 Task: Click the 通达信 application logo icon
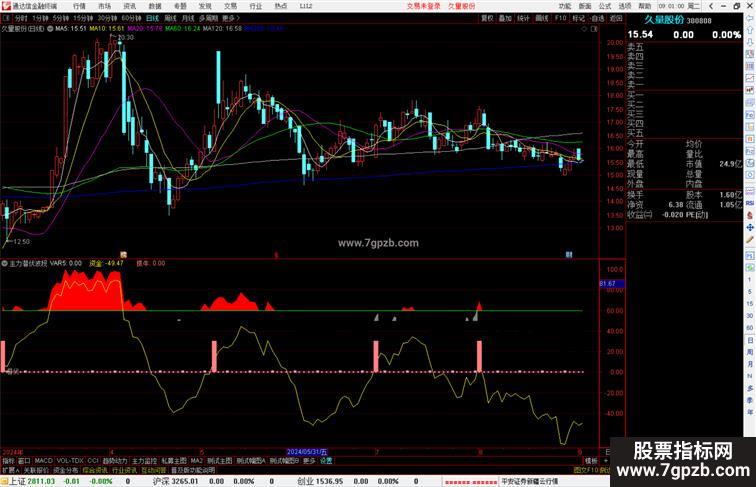6,6
